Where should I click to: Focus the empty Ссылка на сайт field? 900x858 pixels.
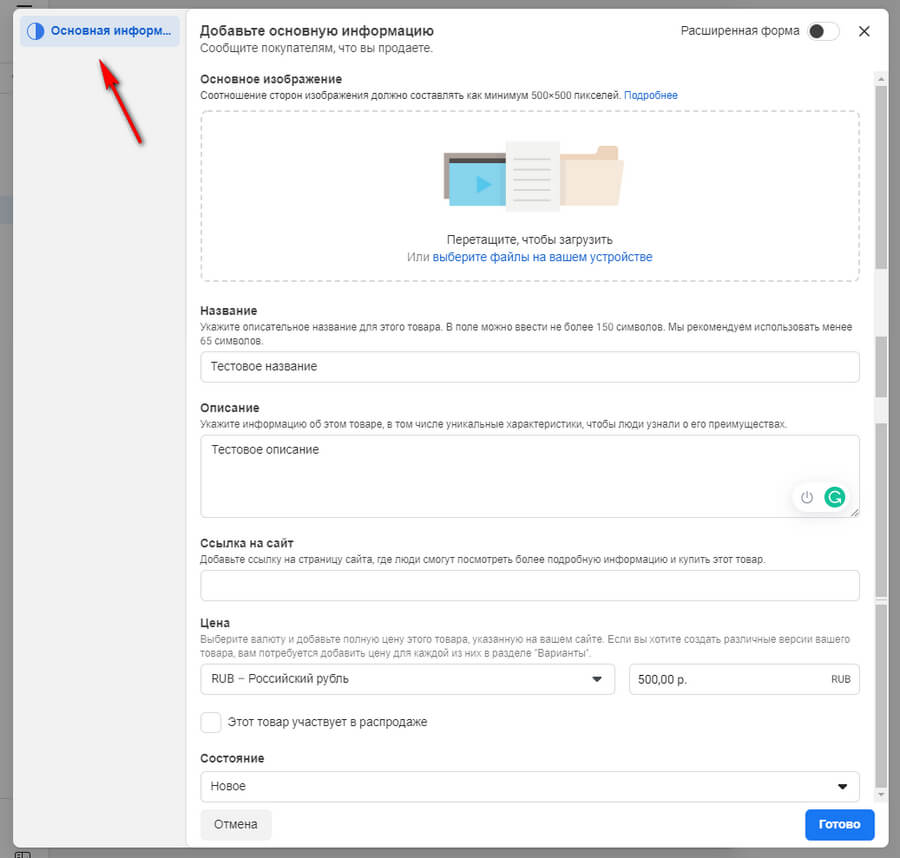[x=529, y=585]
